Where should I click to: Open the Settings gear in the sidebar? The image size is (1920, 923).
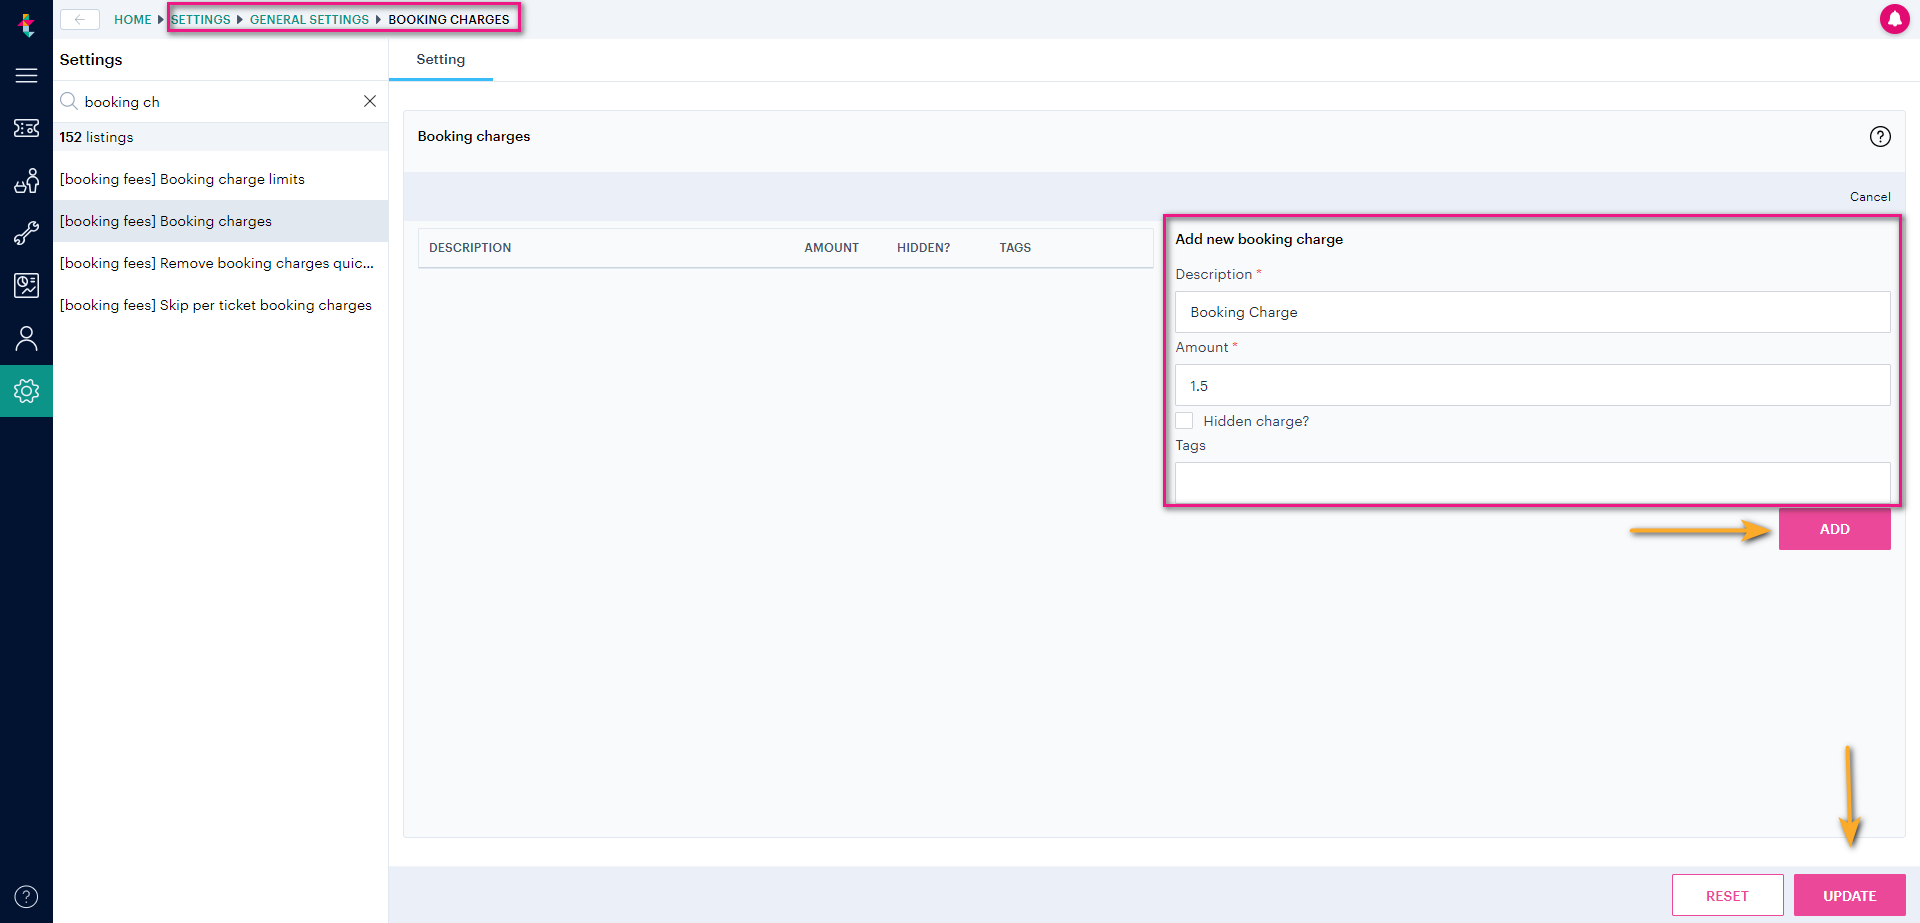26,391
